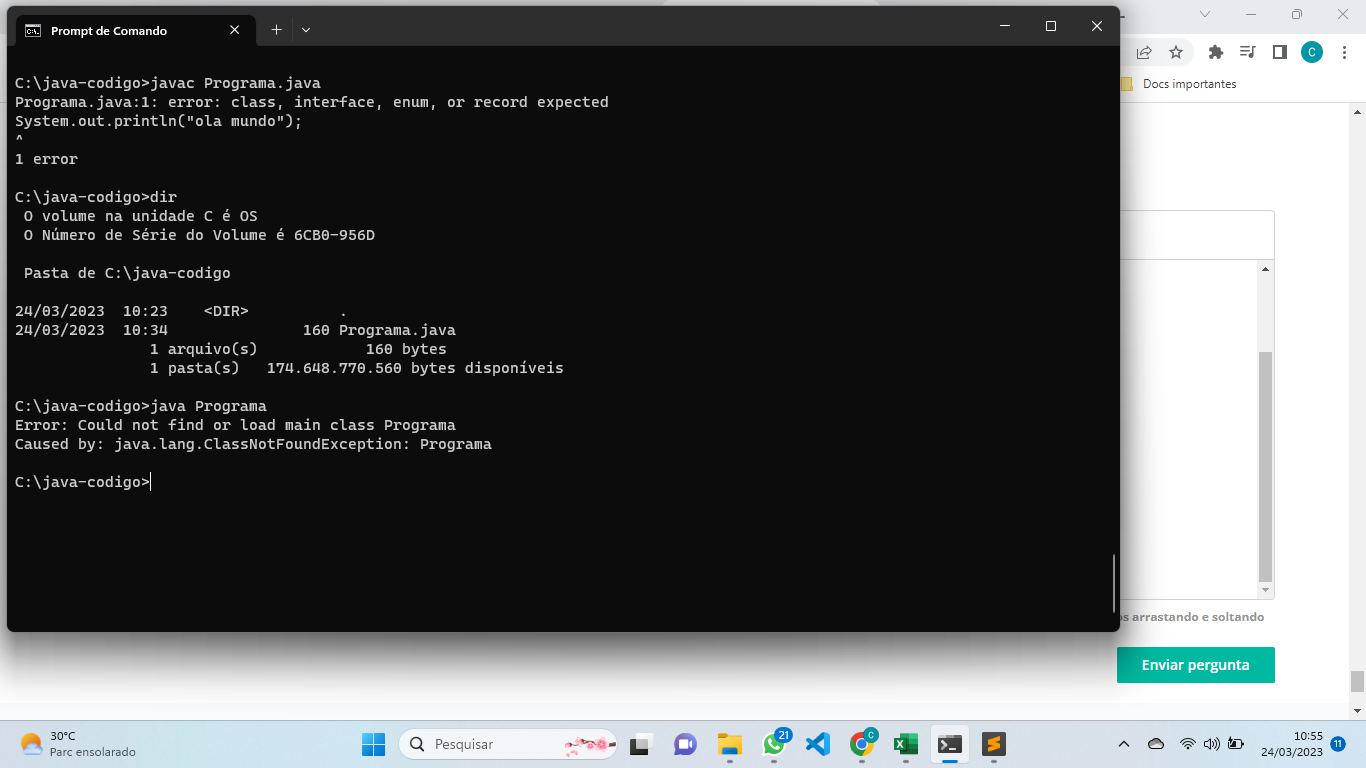The height and width of the screenshot is (768, 1366).
Task: Click the Chrome window restore button
Action: coord(1297,14)
